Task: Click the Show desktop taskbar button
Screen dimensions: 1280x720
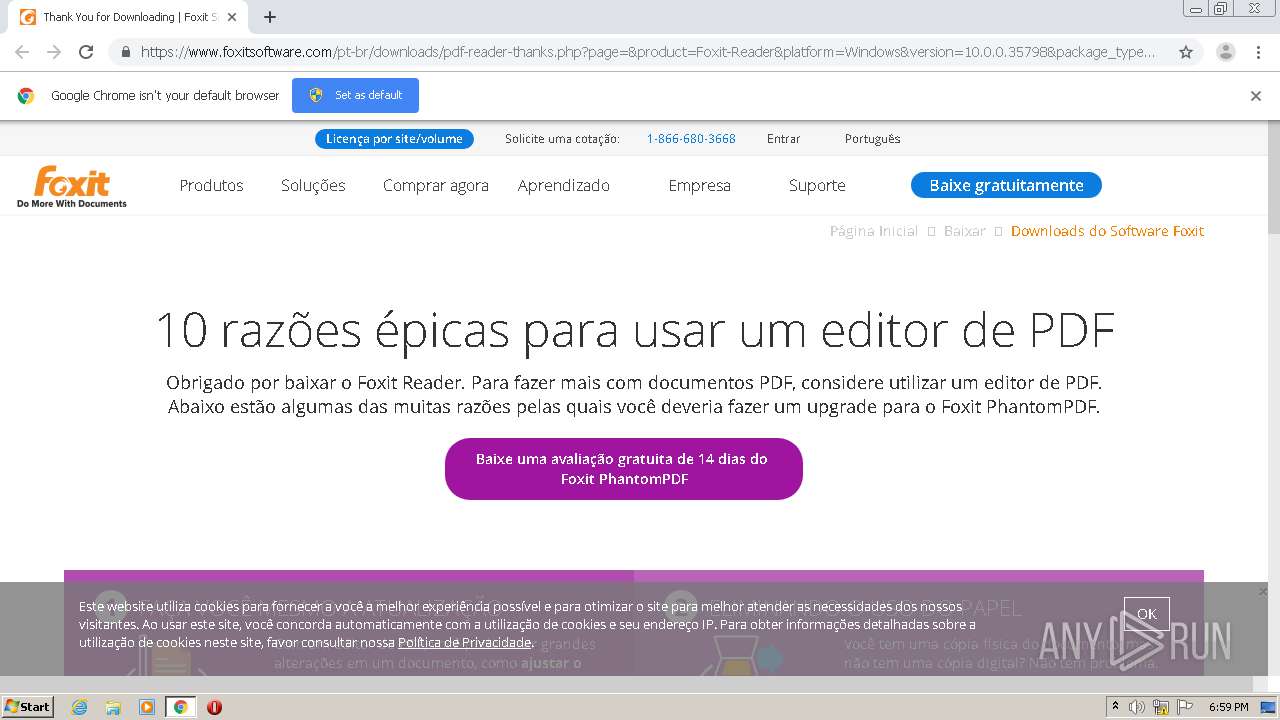Action: tap(1268, 707)
